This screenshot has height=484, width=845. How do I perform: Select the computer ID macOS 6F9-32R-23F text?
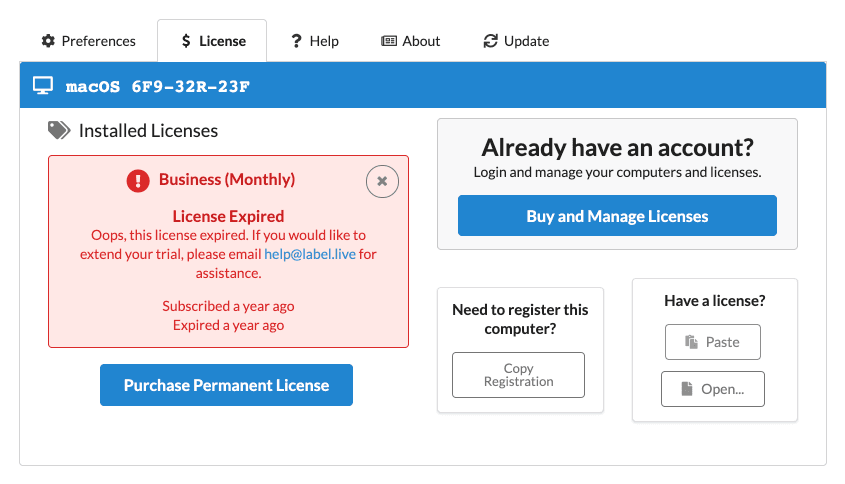(158, 87)
